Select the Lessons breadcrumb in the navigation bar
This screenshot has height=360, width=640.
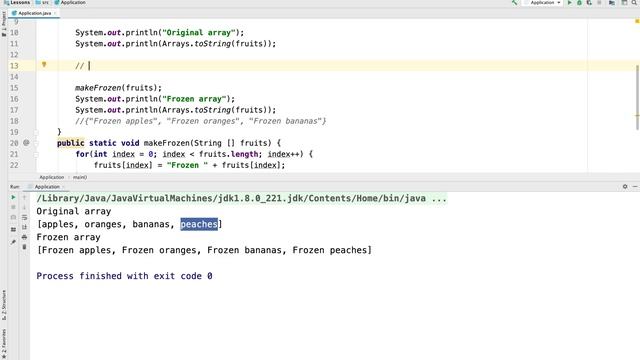pyautogui.click(x=17, y=2)
